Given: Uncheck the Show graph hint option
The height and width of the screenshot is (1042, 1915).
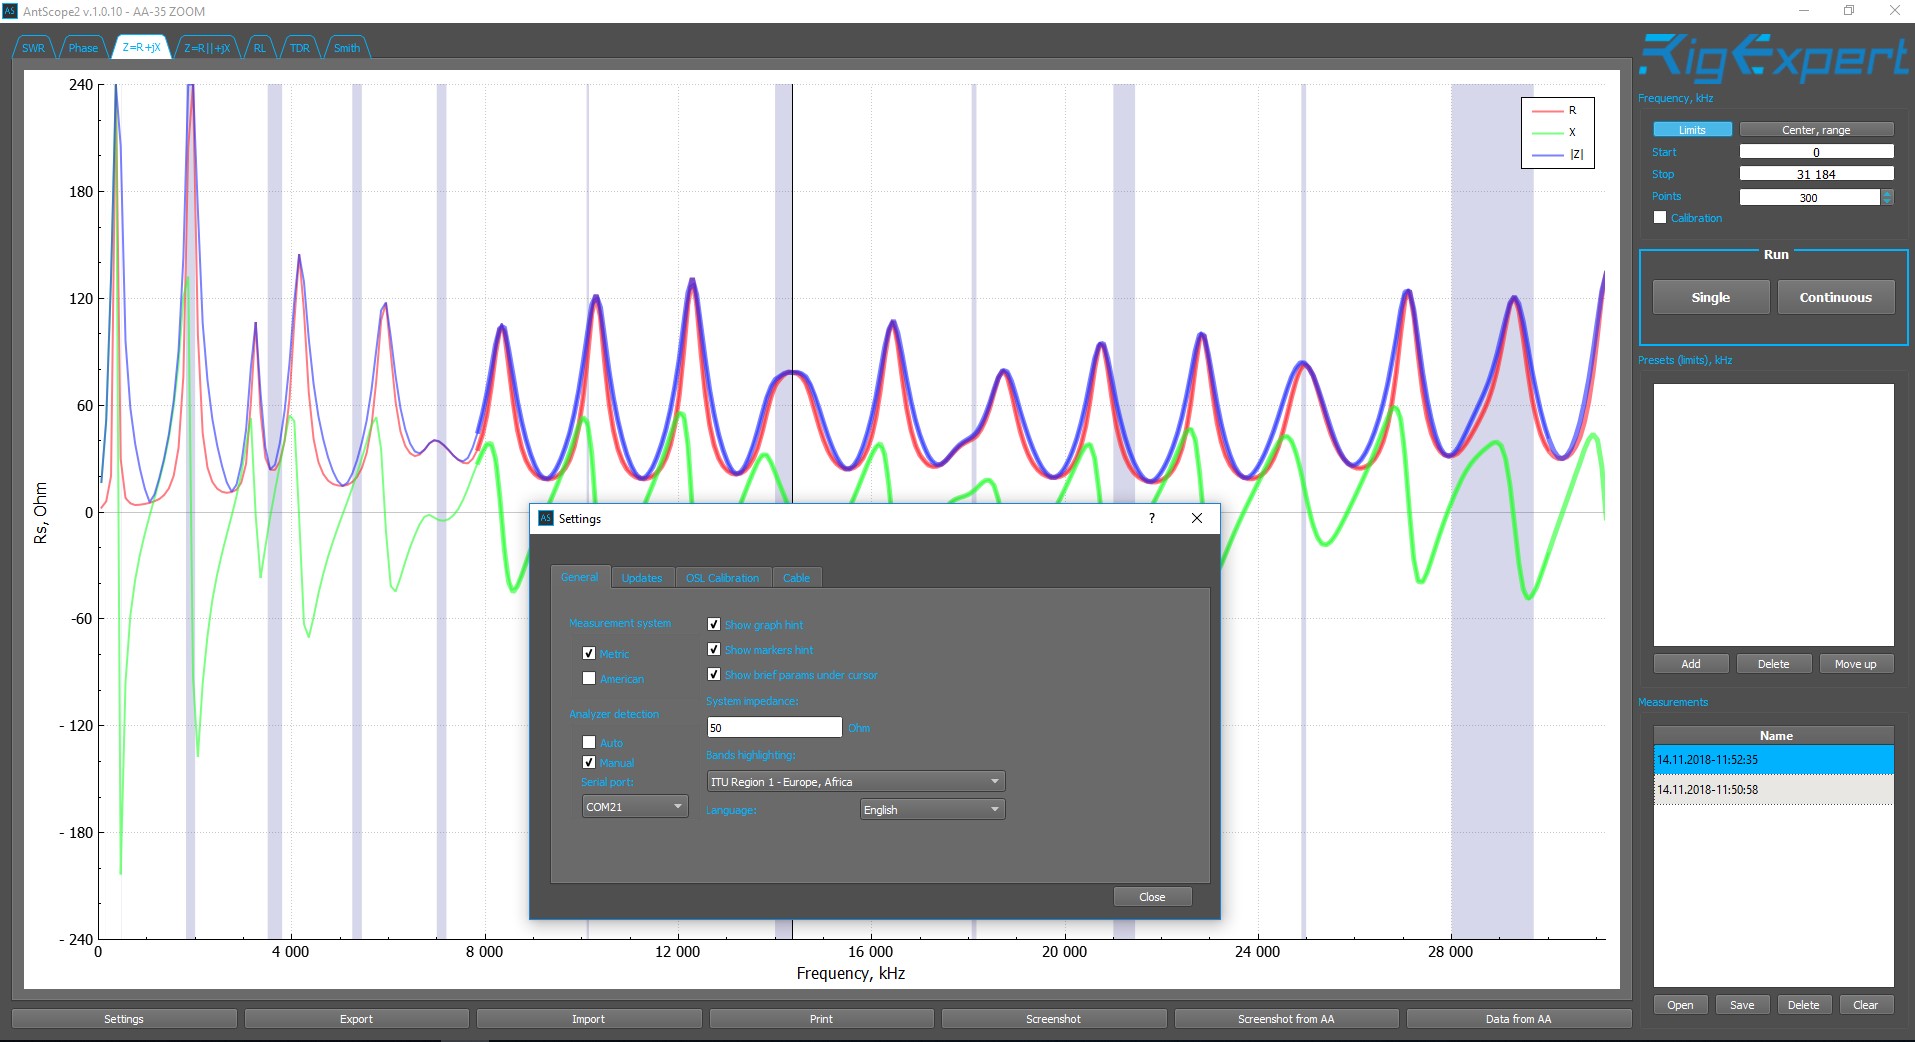Looking at the screenshot, I should (x=714, y=624).
